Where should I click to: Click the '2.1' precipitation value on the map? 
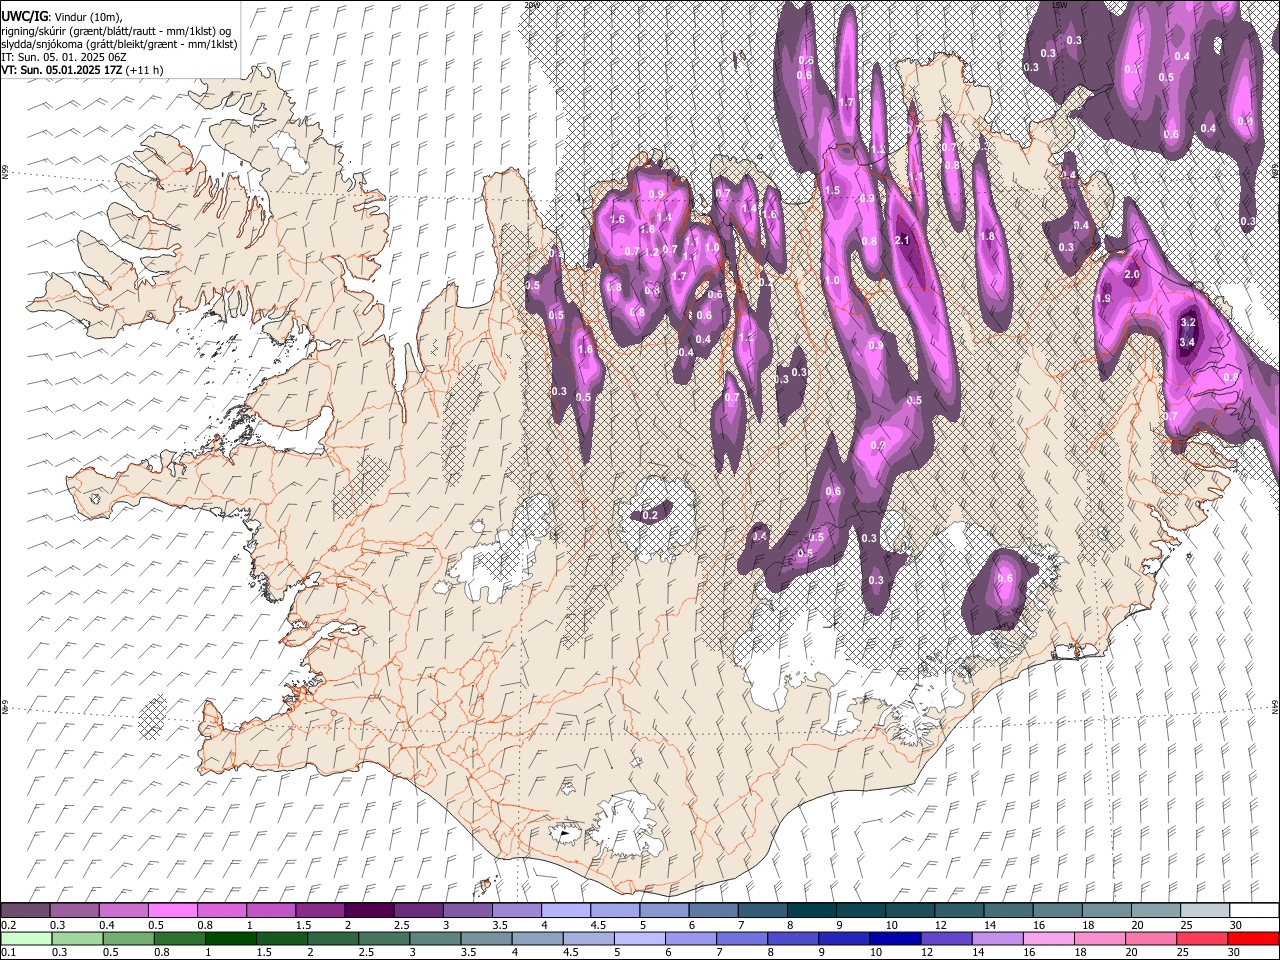point(902,241)
